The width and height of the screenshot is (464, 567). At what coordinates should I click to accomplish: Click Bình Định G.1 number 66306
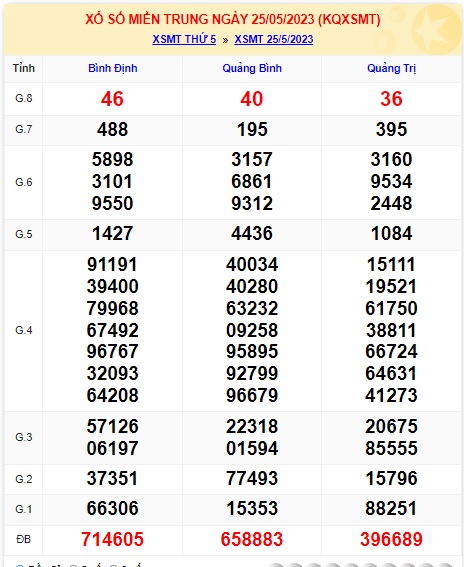tap(112, 508)
